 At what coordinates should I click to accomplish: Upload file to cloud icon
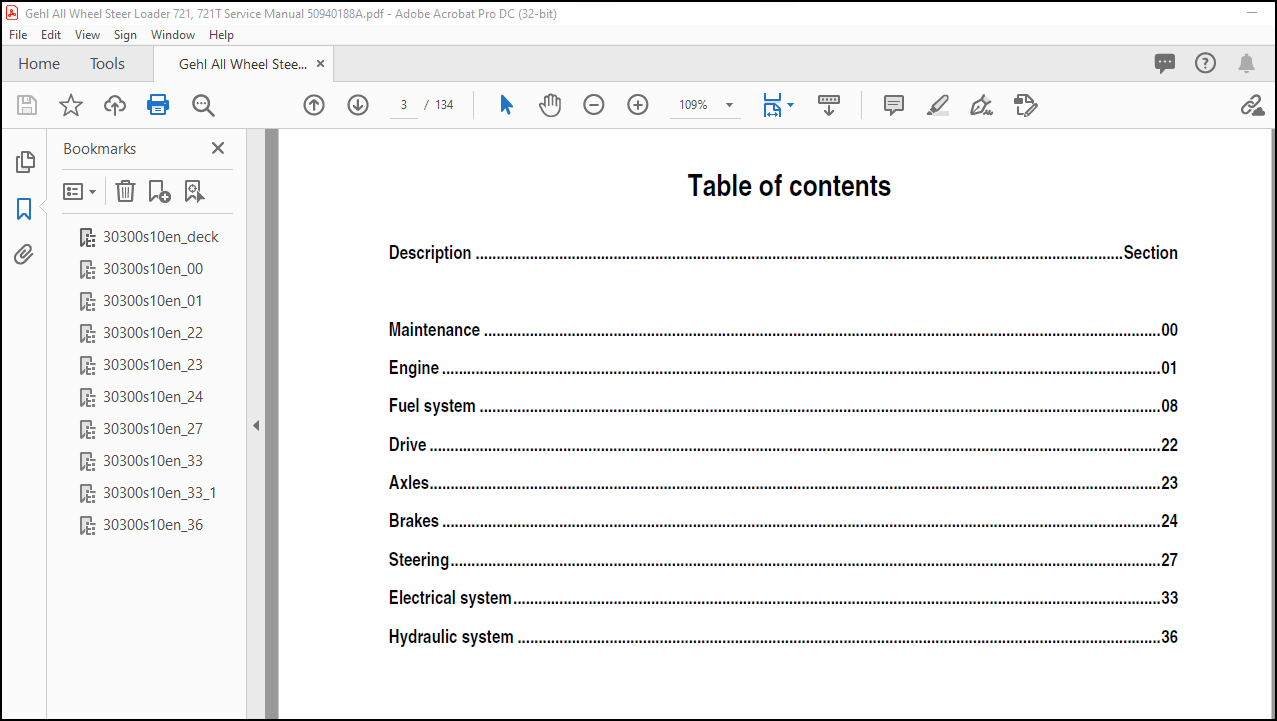(x=115, y=105)
